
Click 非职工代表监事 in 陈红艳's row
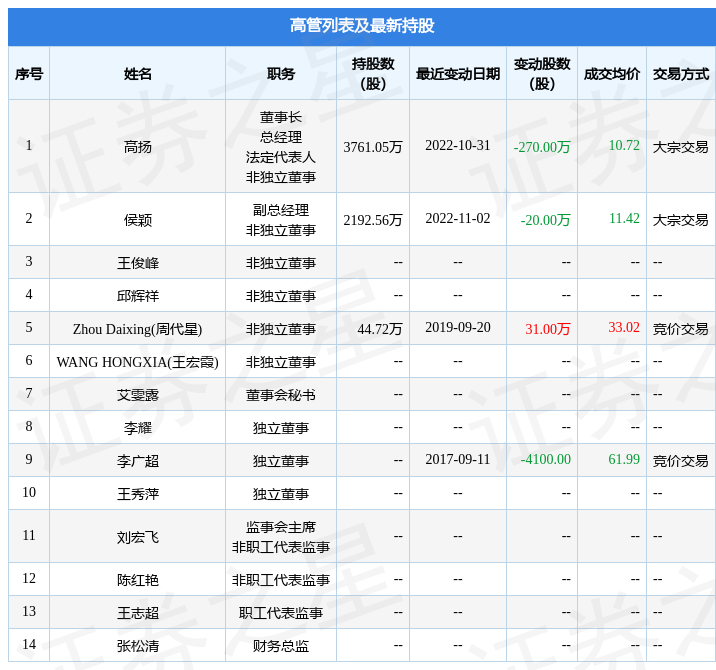pyautogui.click(x=281, y=580)
